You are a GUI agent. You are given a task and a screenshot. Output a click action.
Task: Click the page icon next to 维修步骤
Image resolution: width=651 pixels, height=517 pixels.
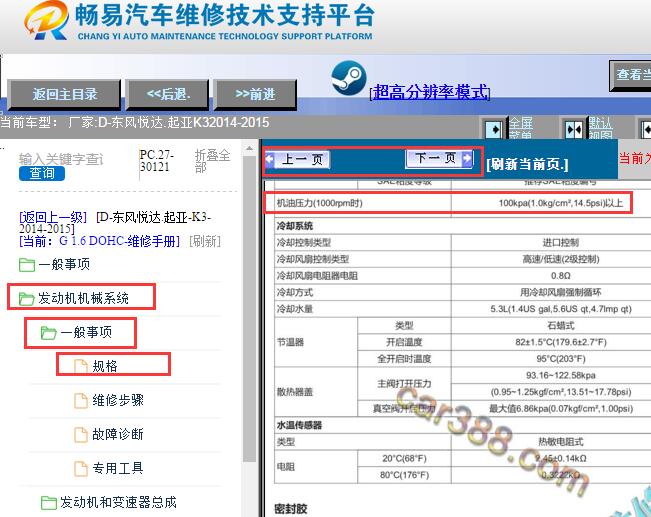pyautogui.click(x=81, y=401)
